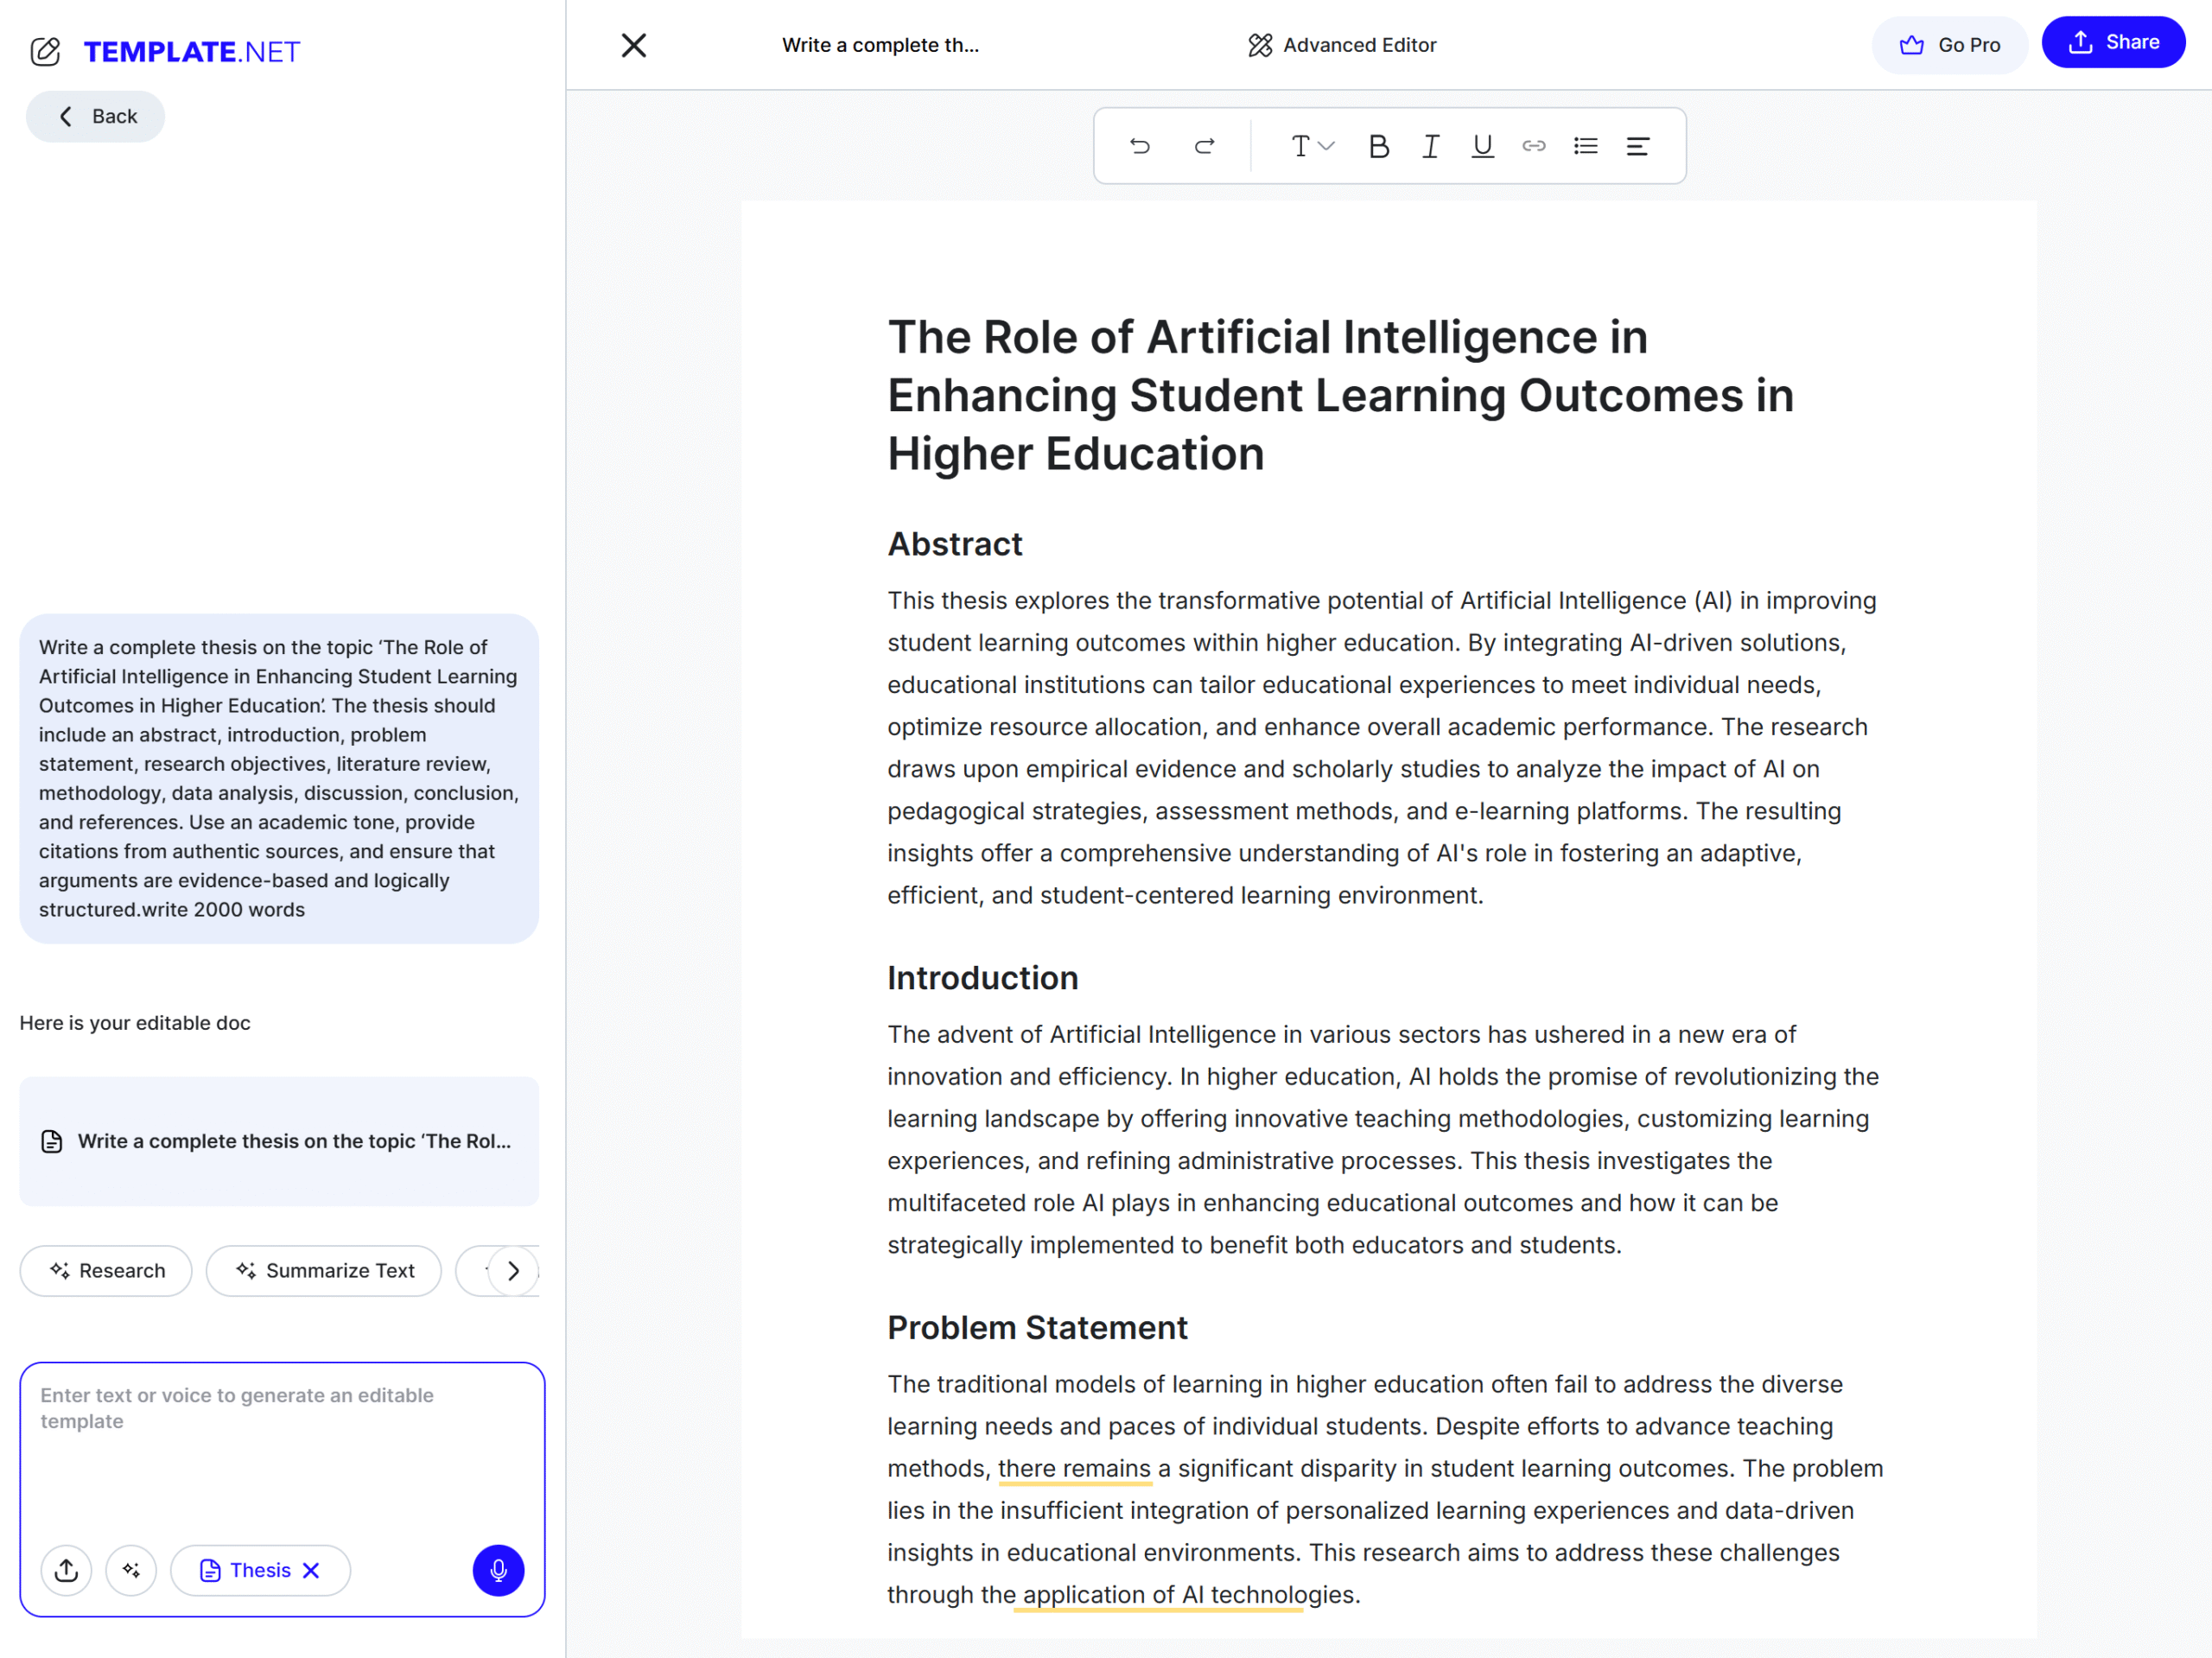The width and height of the screenshot is (2212, 1658).
Task: Click the microphone voice input button
Action: [498, 1570]
